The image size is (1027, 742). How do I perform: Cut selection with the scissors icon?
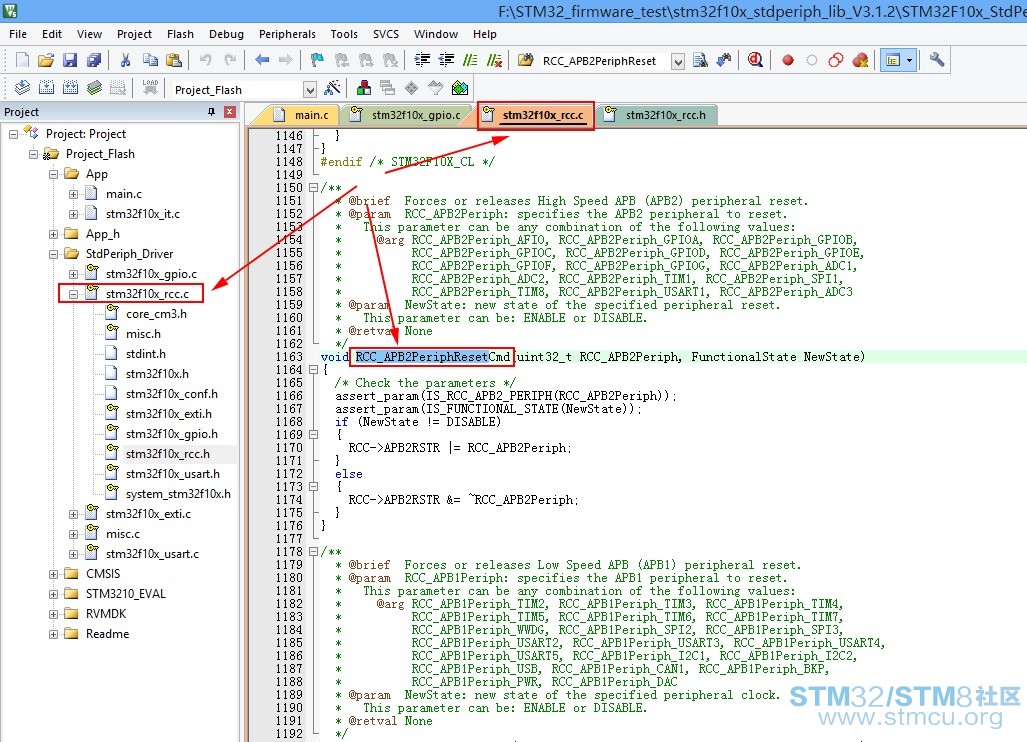[x=125, y=60]
